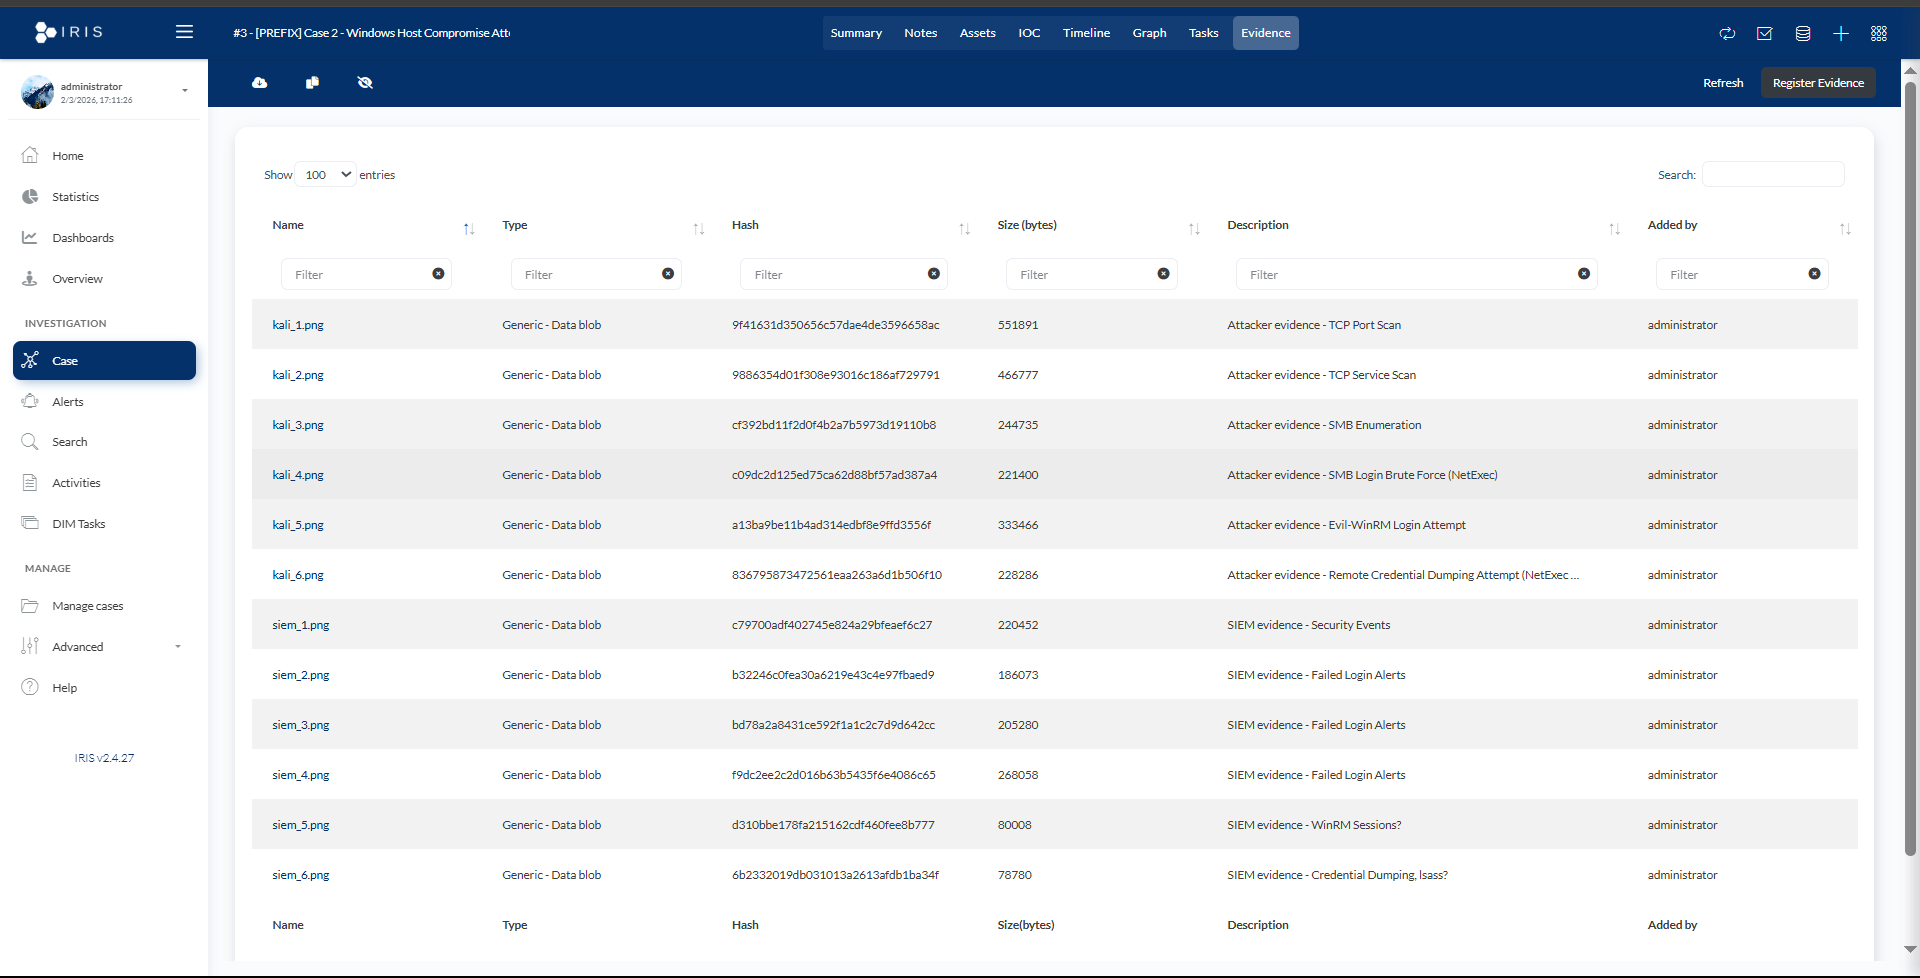1920x978 pixels.
Task: Click the switch case arrows icon
Action: coord(1727,34)
